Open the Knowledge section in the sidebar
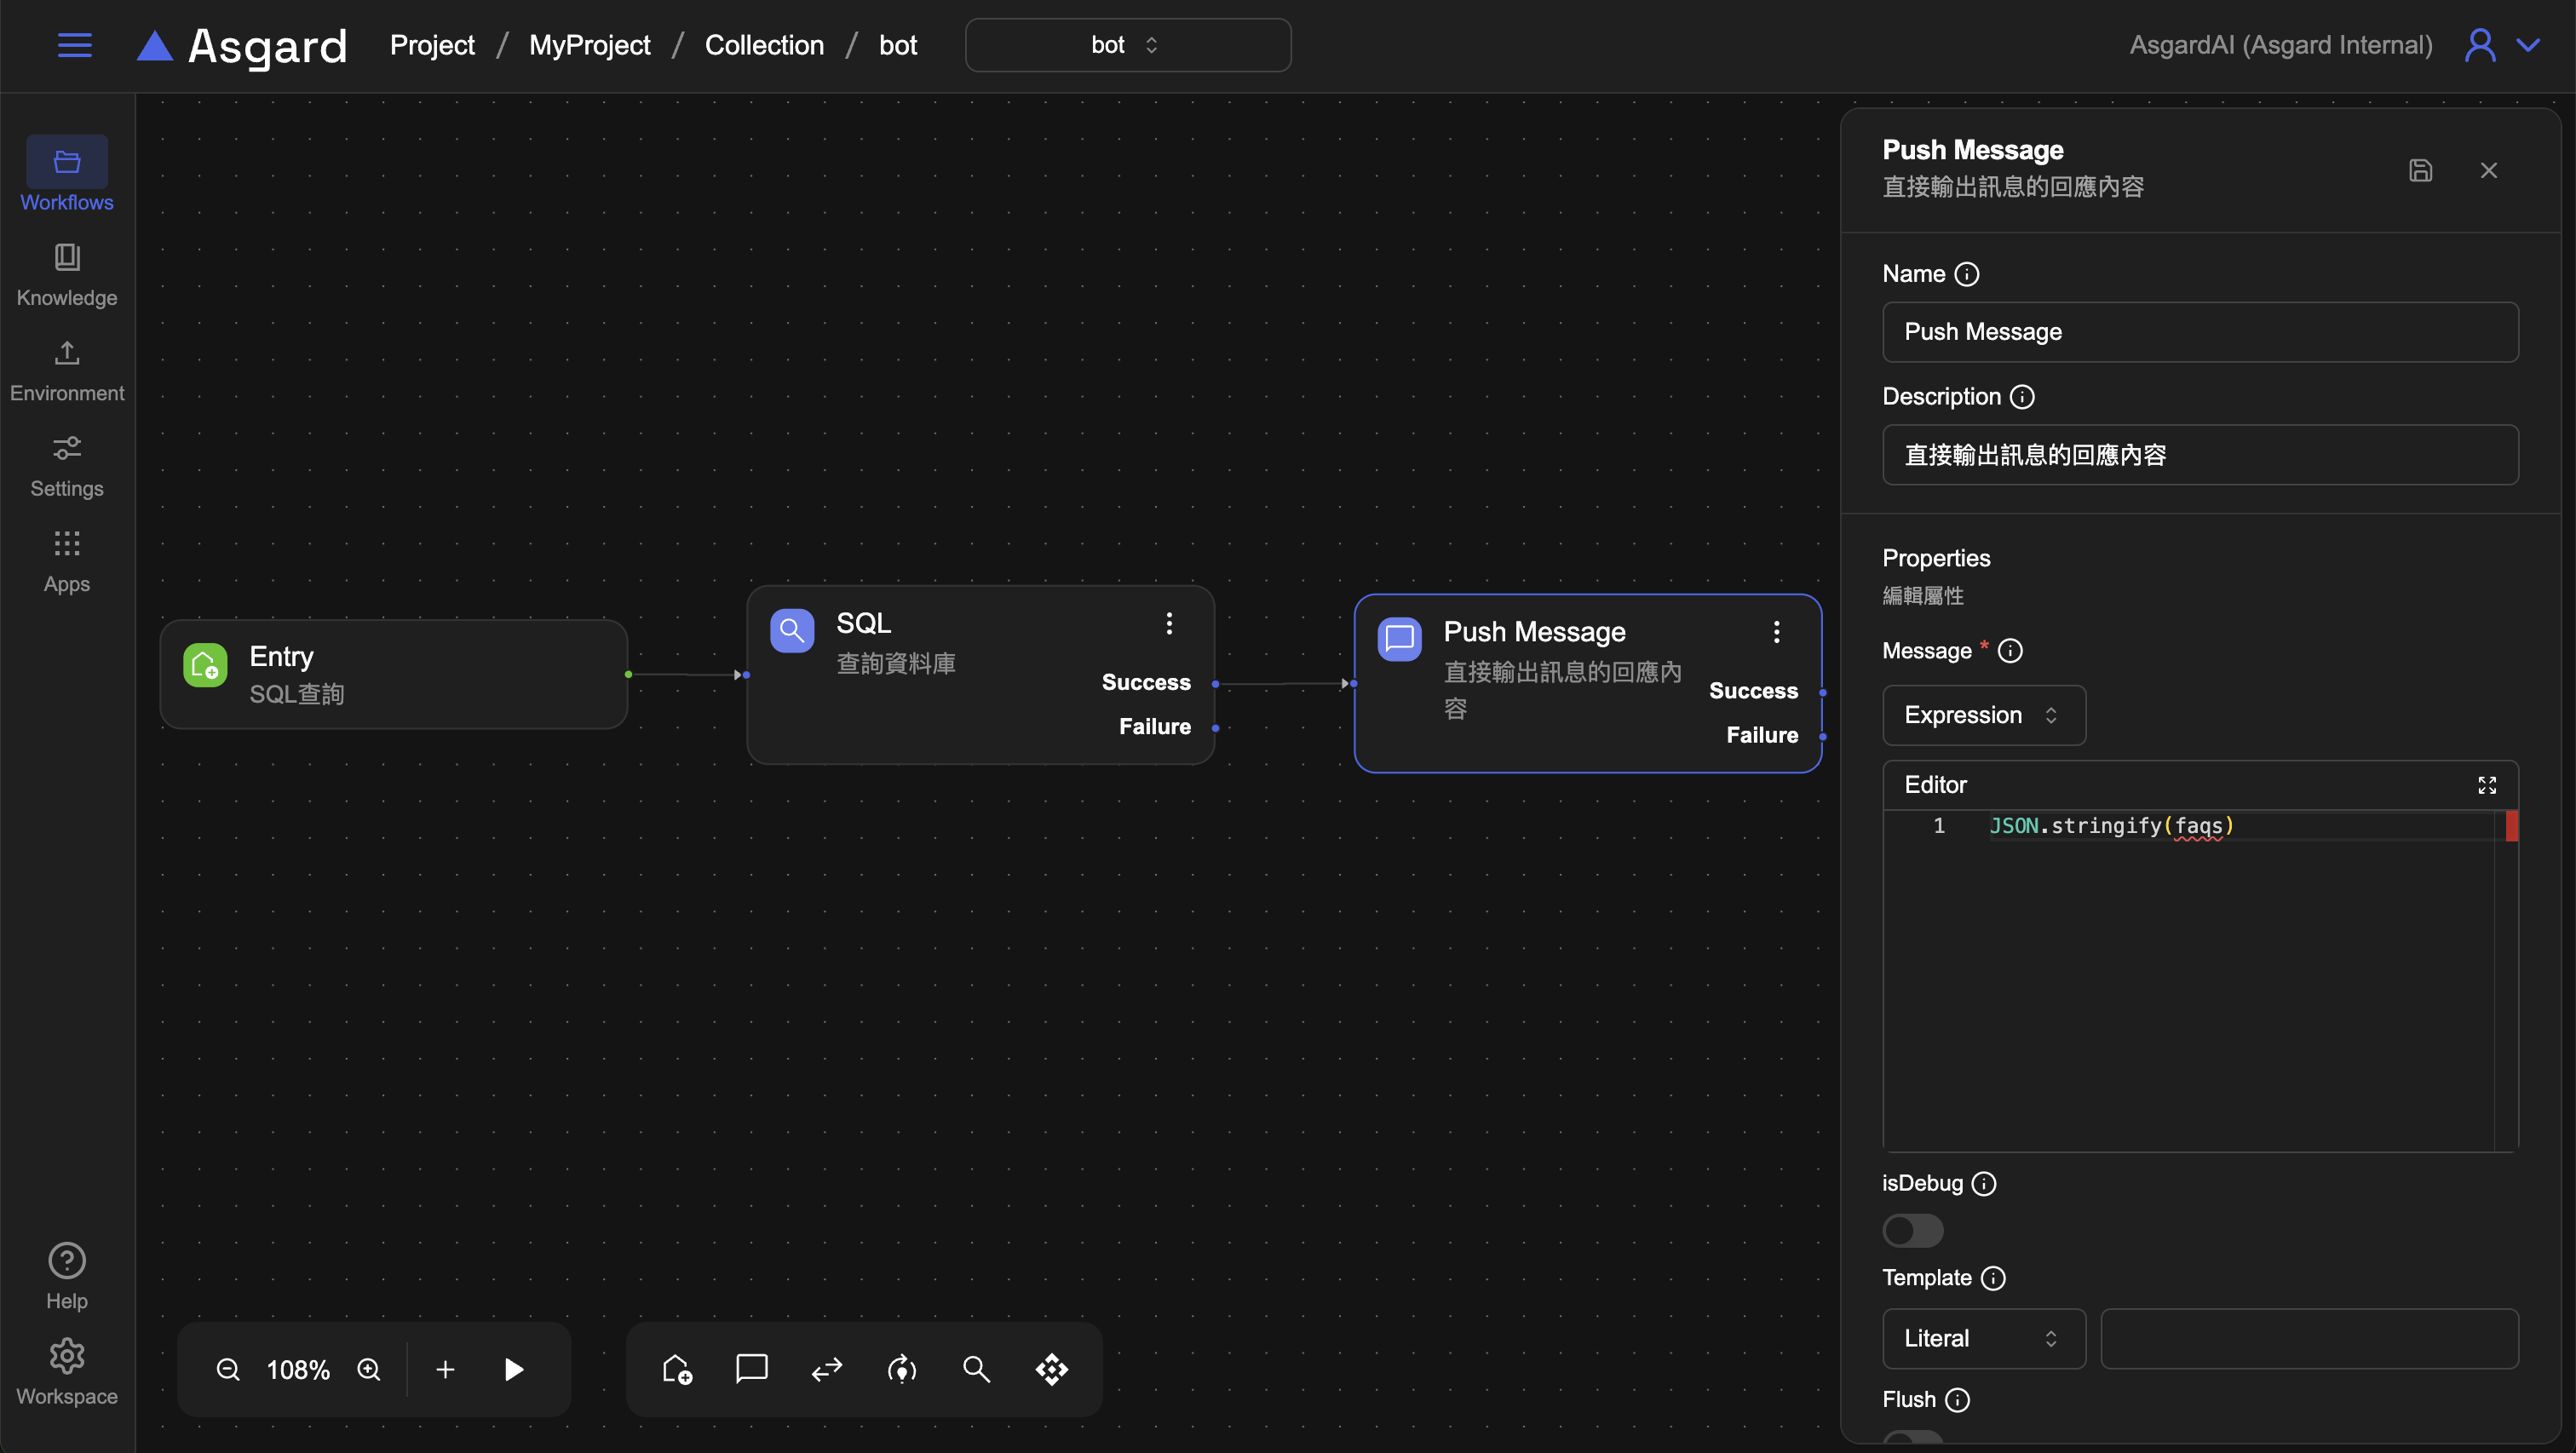The height and width of the screenshot is (1453, 2576). (x=67, y=274)
